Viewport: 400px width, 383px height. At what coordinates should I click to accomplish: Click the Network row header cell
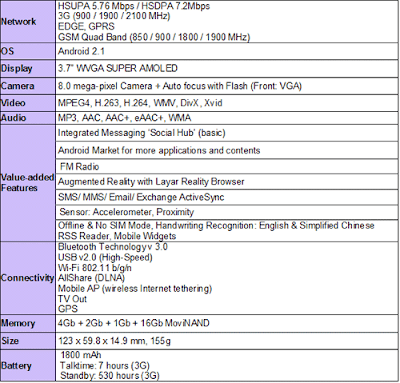[x=28, y=21]
